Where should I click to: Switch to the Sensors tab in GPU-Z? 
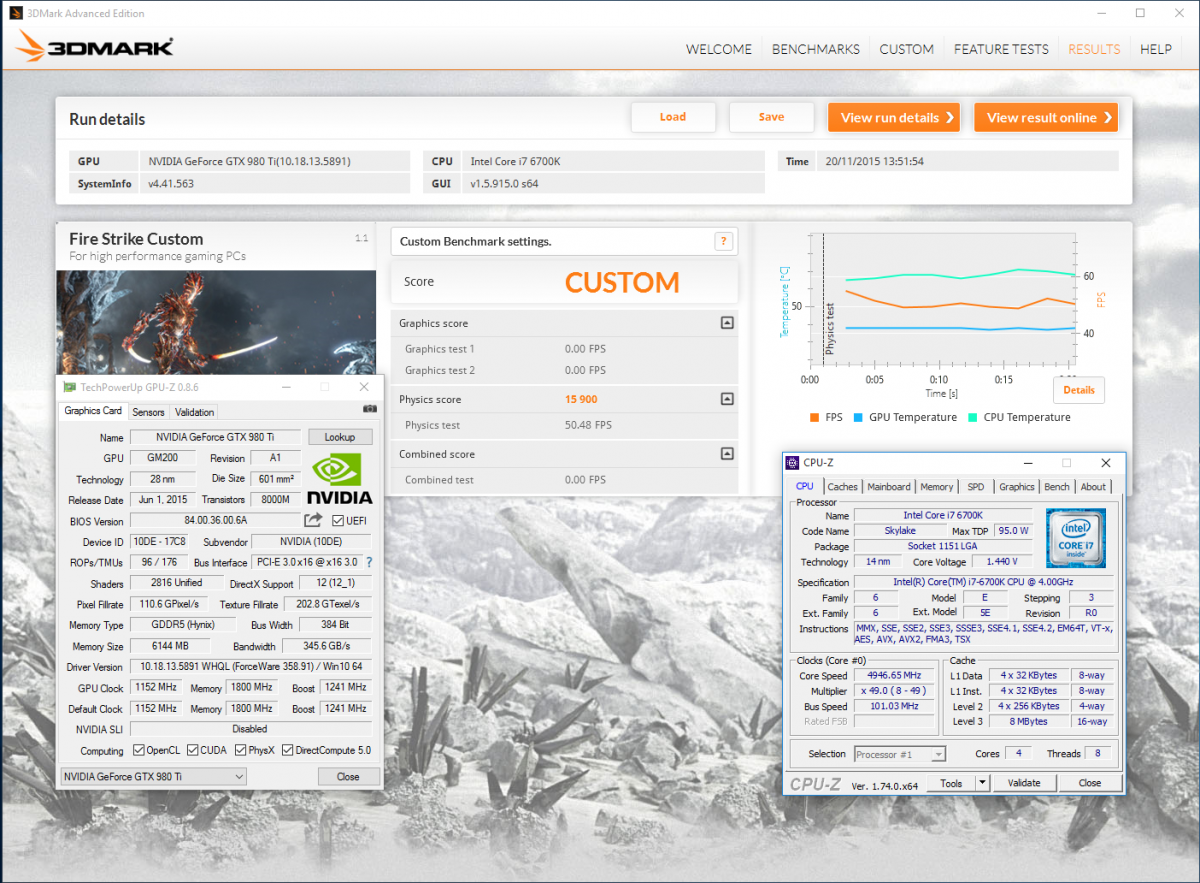[148, 412]
